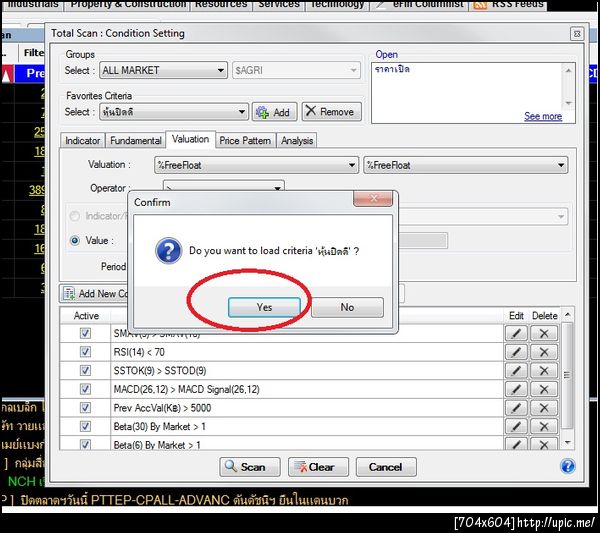The width and height of the screenshot is (600, 533).
Task: Click the Active column header
Action: pos(86,316)
